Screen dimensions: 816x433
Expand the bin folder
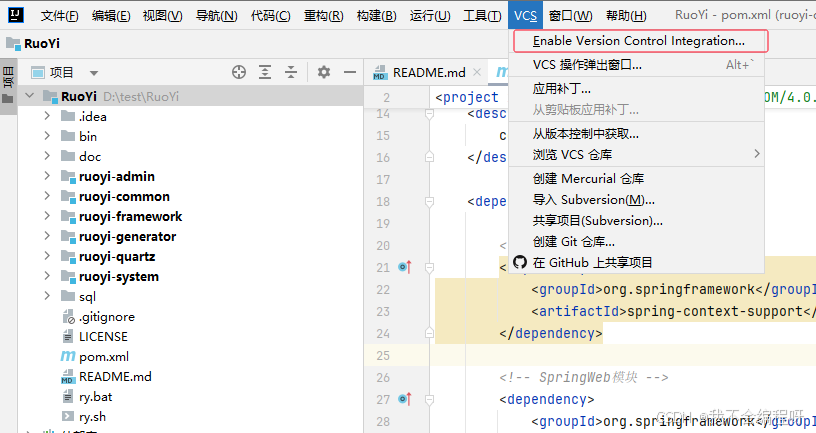click(x=47, y=136)
